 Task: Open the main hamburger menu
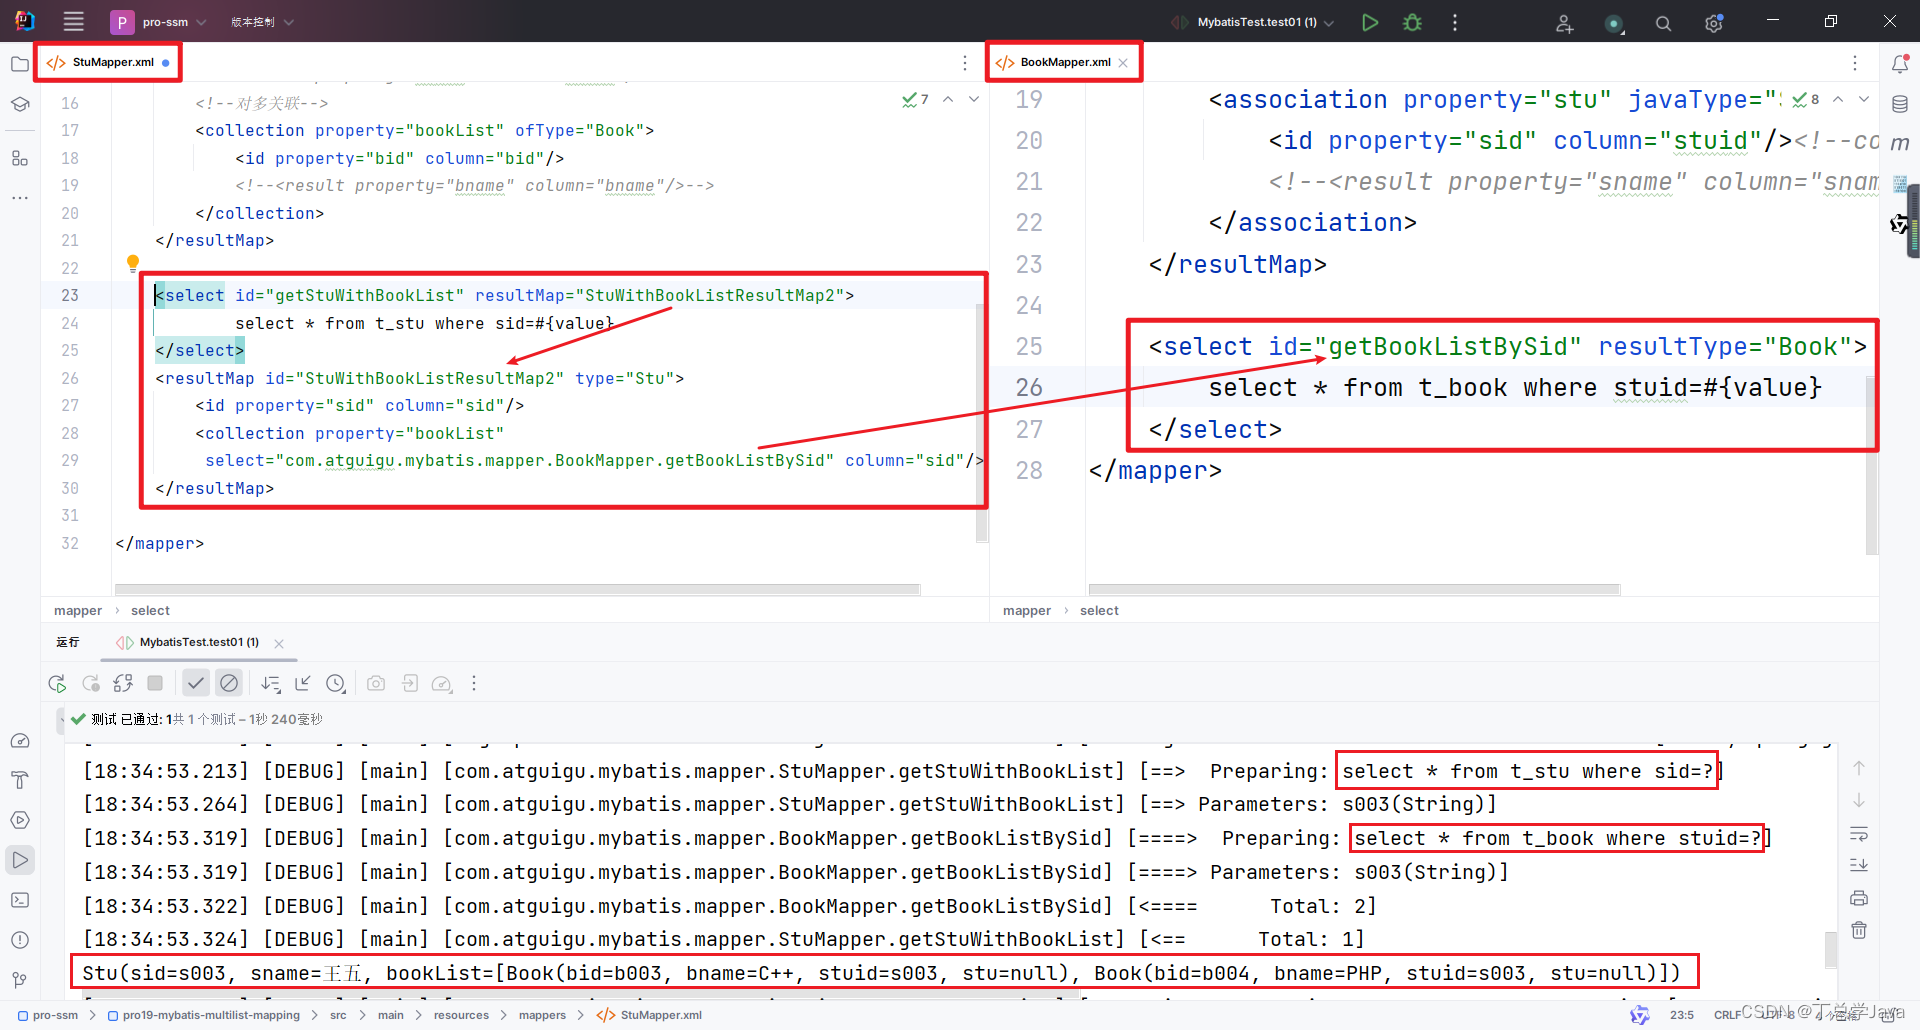click(73, 21)
